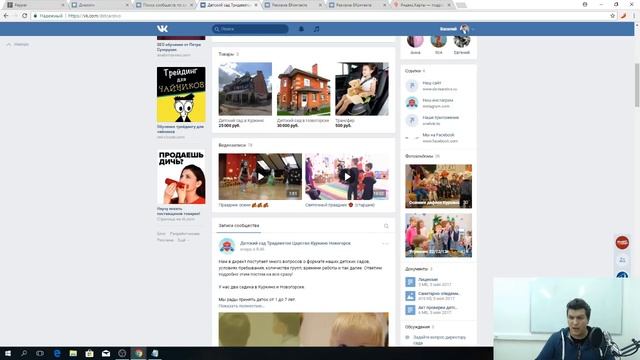Open the first photo album thumbnail
The width and height of the screenshot is (640, 360).
438,186
